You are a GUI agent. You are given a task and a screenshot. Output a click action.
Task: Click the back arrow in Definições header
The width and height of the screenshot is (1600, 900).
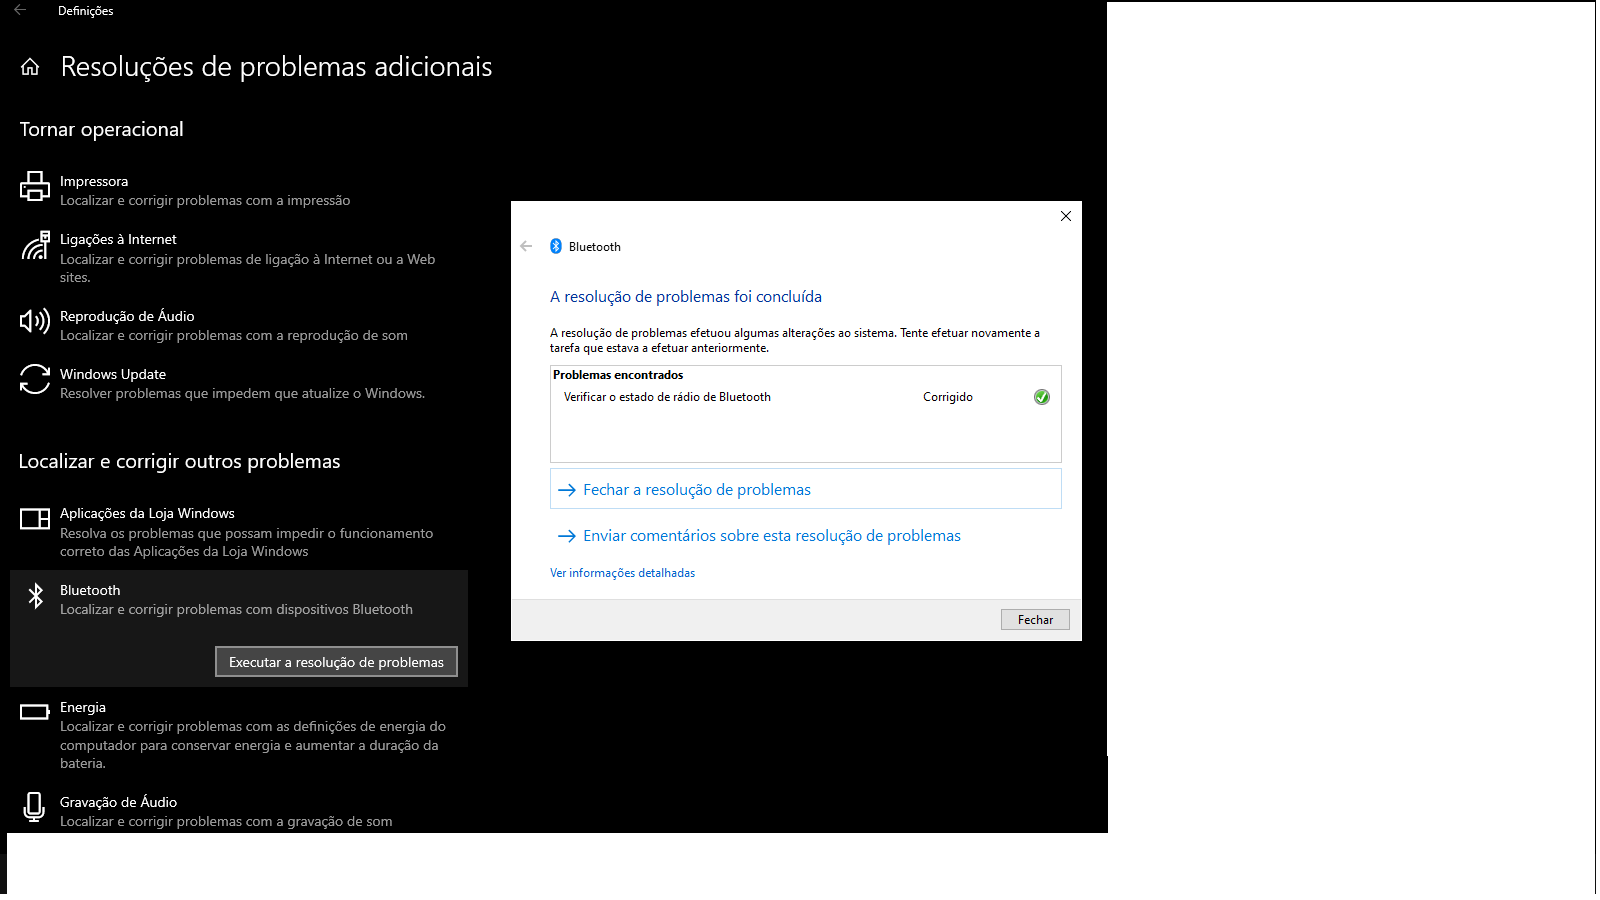(20, 10)
